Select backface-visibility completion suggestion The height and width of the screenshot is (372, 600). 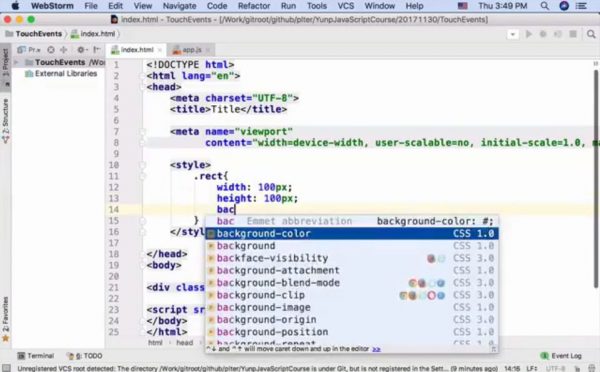coord(352,258)
